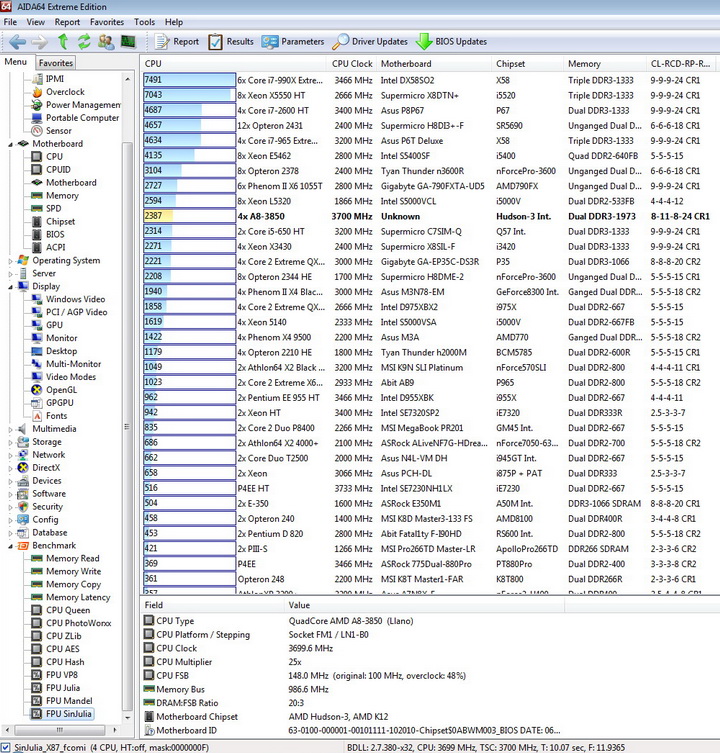Check BIOS Updates

click(x=452, y=42)
